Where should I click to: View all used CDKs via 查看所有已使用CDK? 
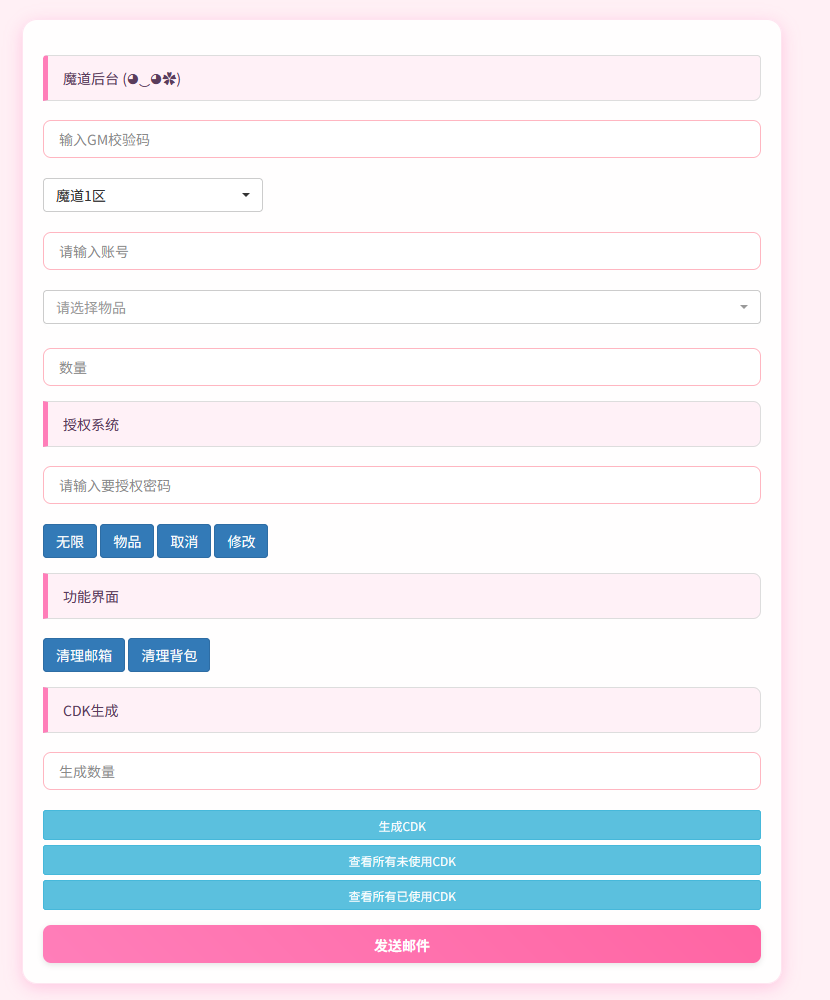click(400, 895)
